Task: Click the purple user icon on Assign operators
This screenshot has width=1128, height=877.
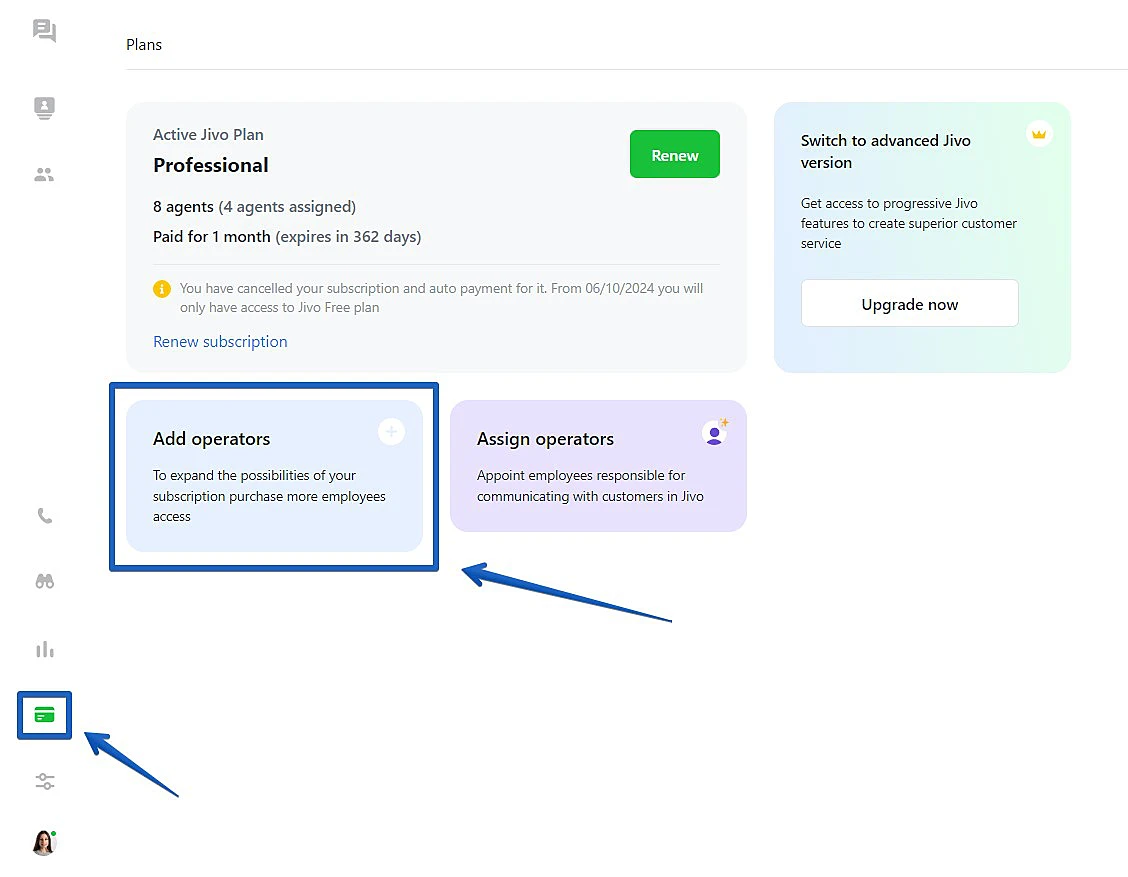Action: [714, 433]
